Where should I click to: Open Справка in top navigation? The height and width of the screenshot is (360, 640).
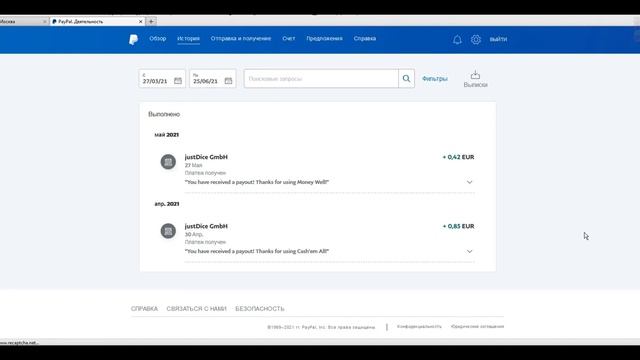tap(365, 38)
